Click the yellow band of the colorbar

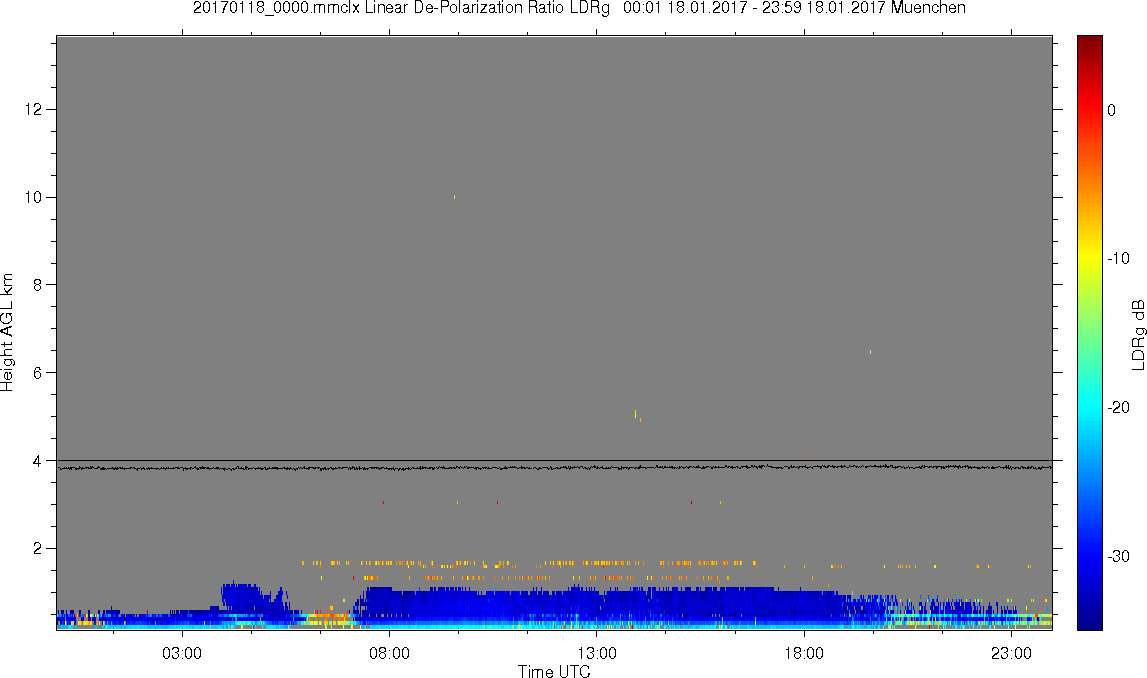coord(1089,257)
